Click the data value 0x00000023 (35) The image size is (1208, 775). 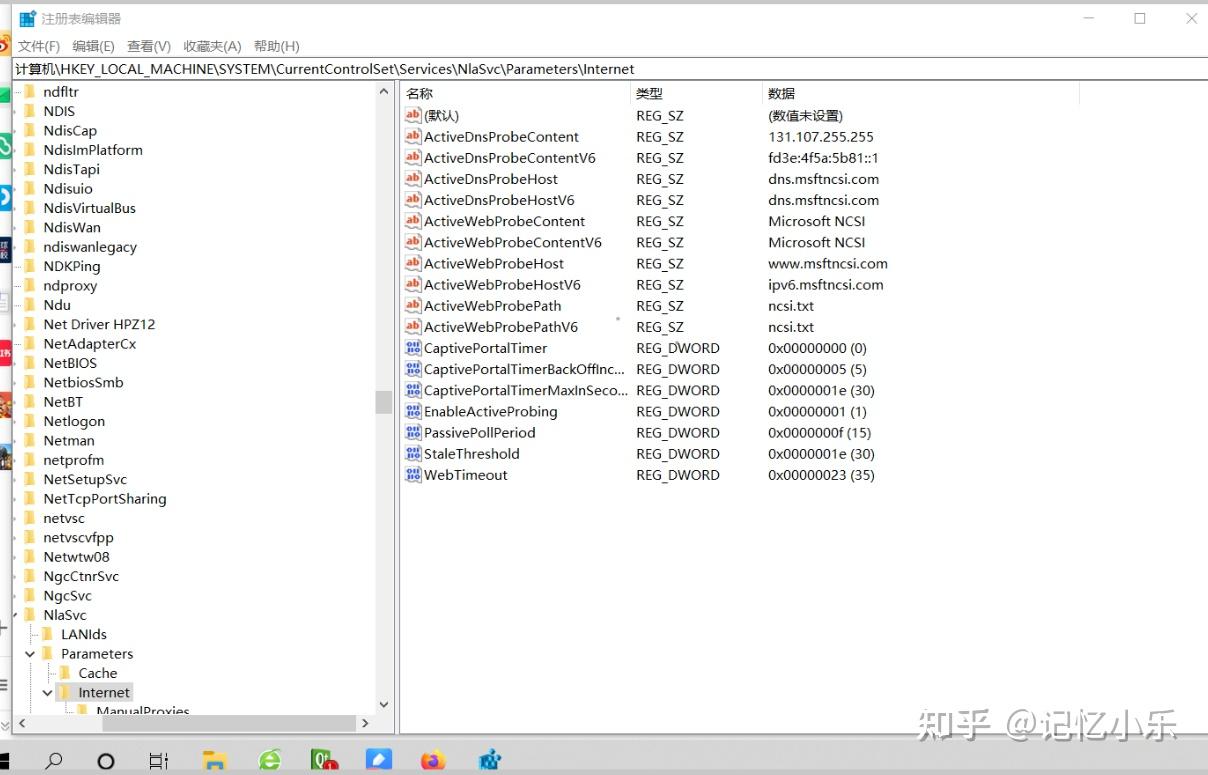pyautogui.click(x=821, y=474)
